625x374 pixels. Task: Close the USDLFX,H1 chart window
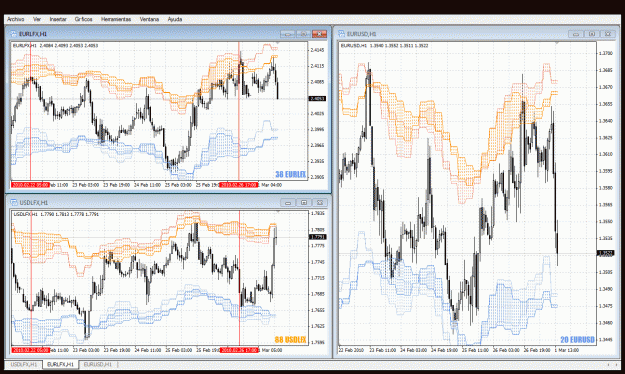tap(320, 203)
